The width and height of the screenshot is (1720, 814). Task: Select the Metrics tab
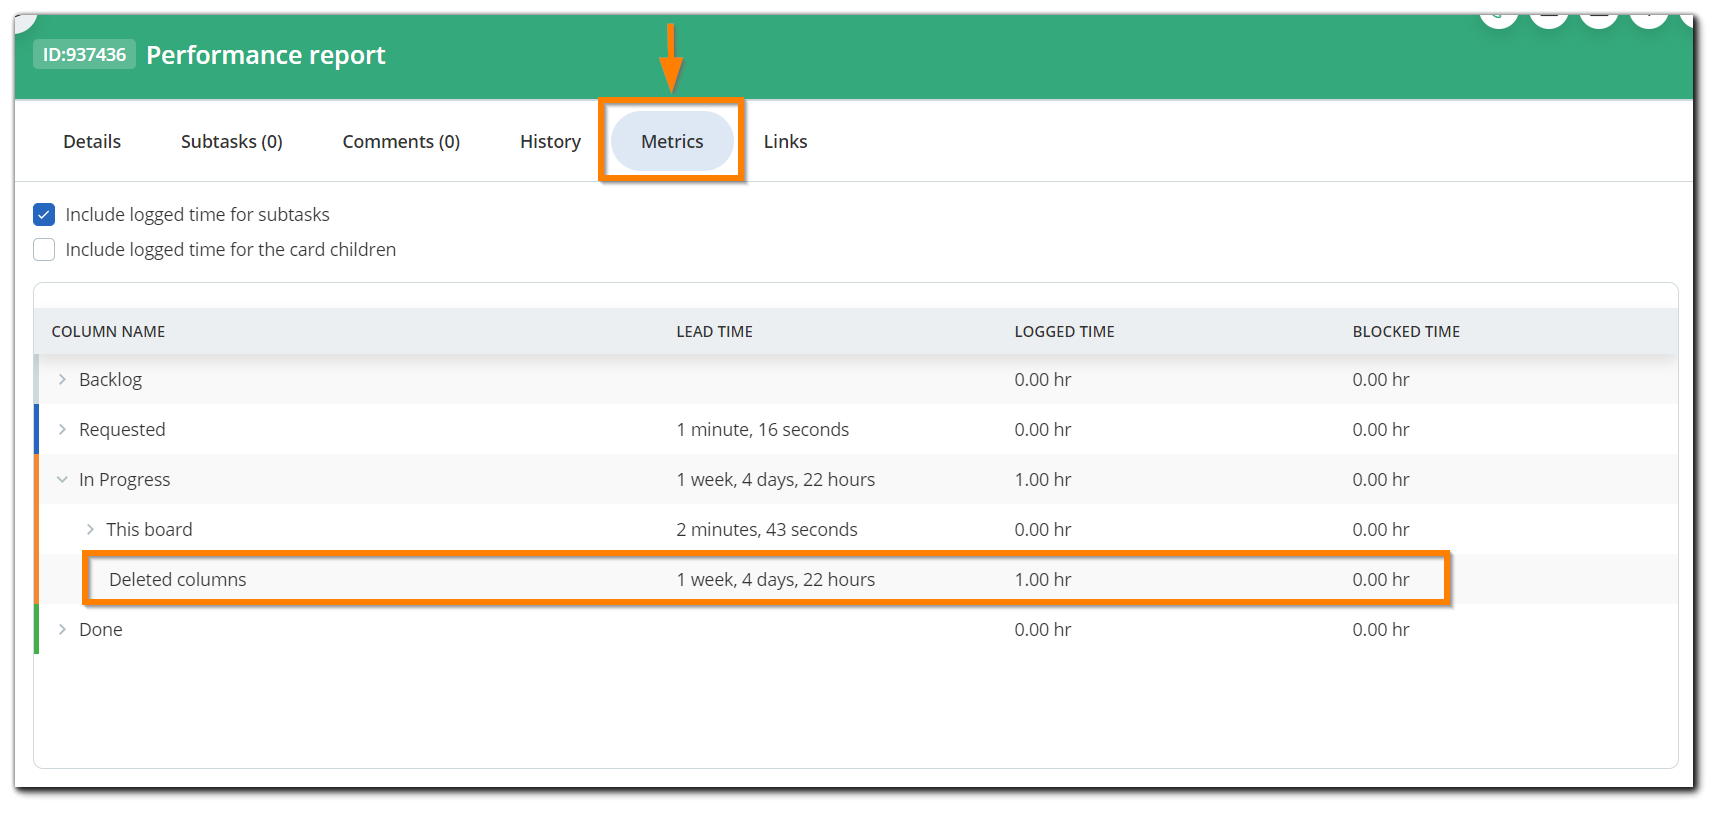pyautogui.click(x=672, y=142)
